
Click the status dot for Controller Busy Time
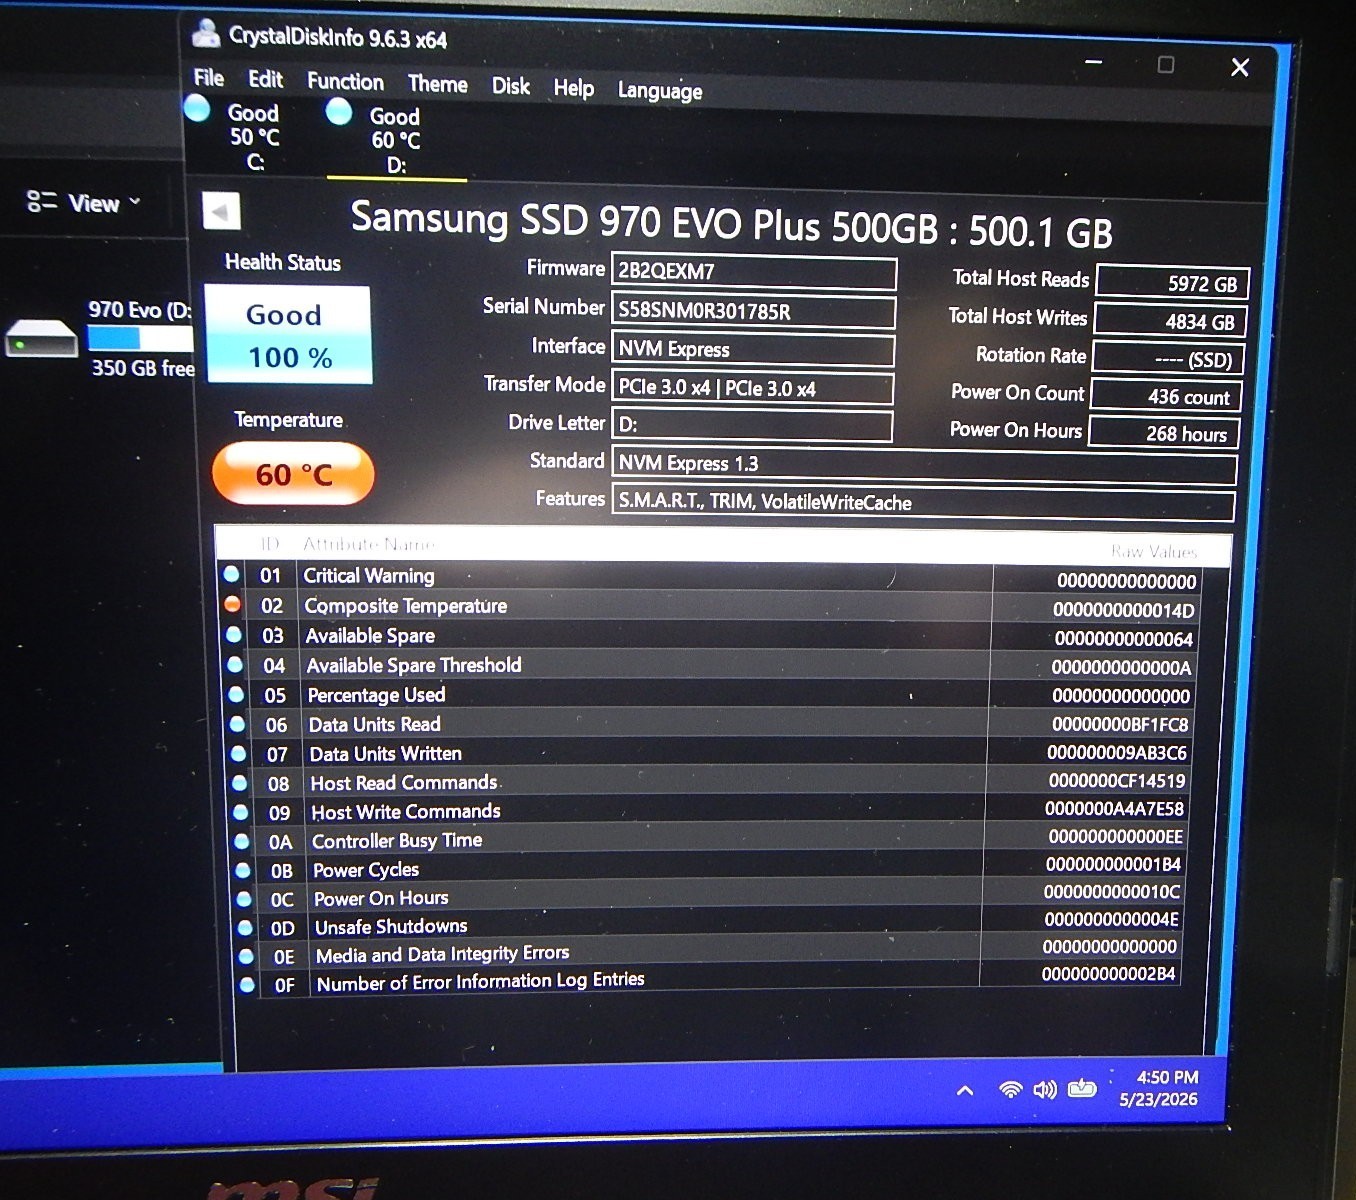coord(241,841)
